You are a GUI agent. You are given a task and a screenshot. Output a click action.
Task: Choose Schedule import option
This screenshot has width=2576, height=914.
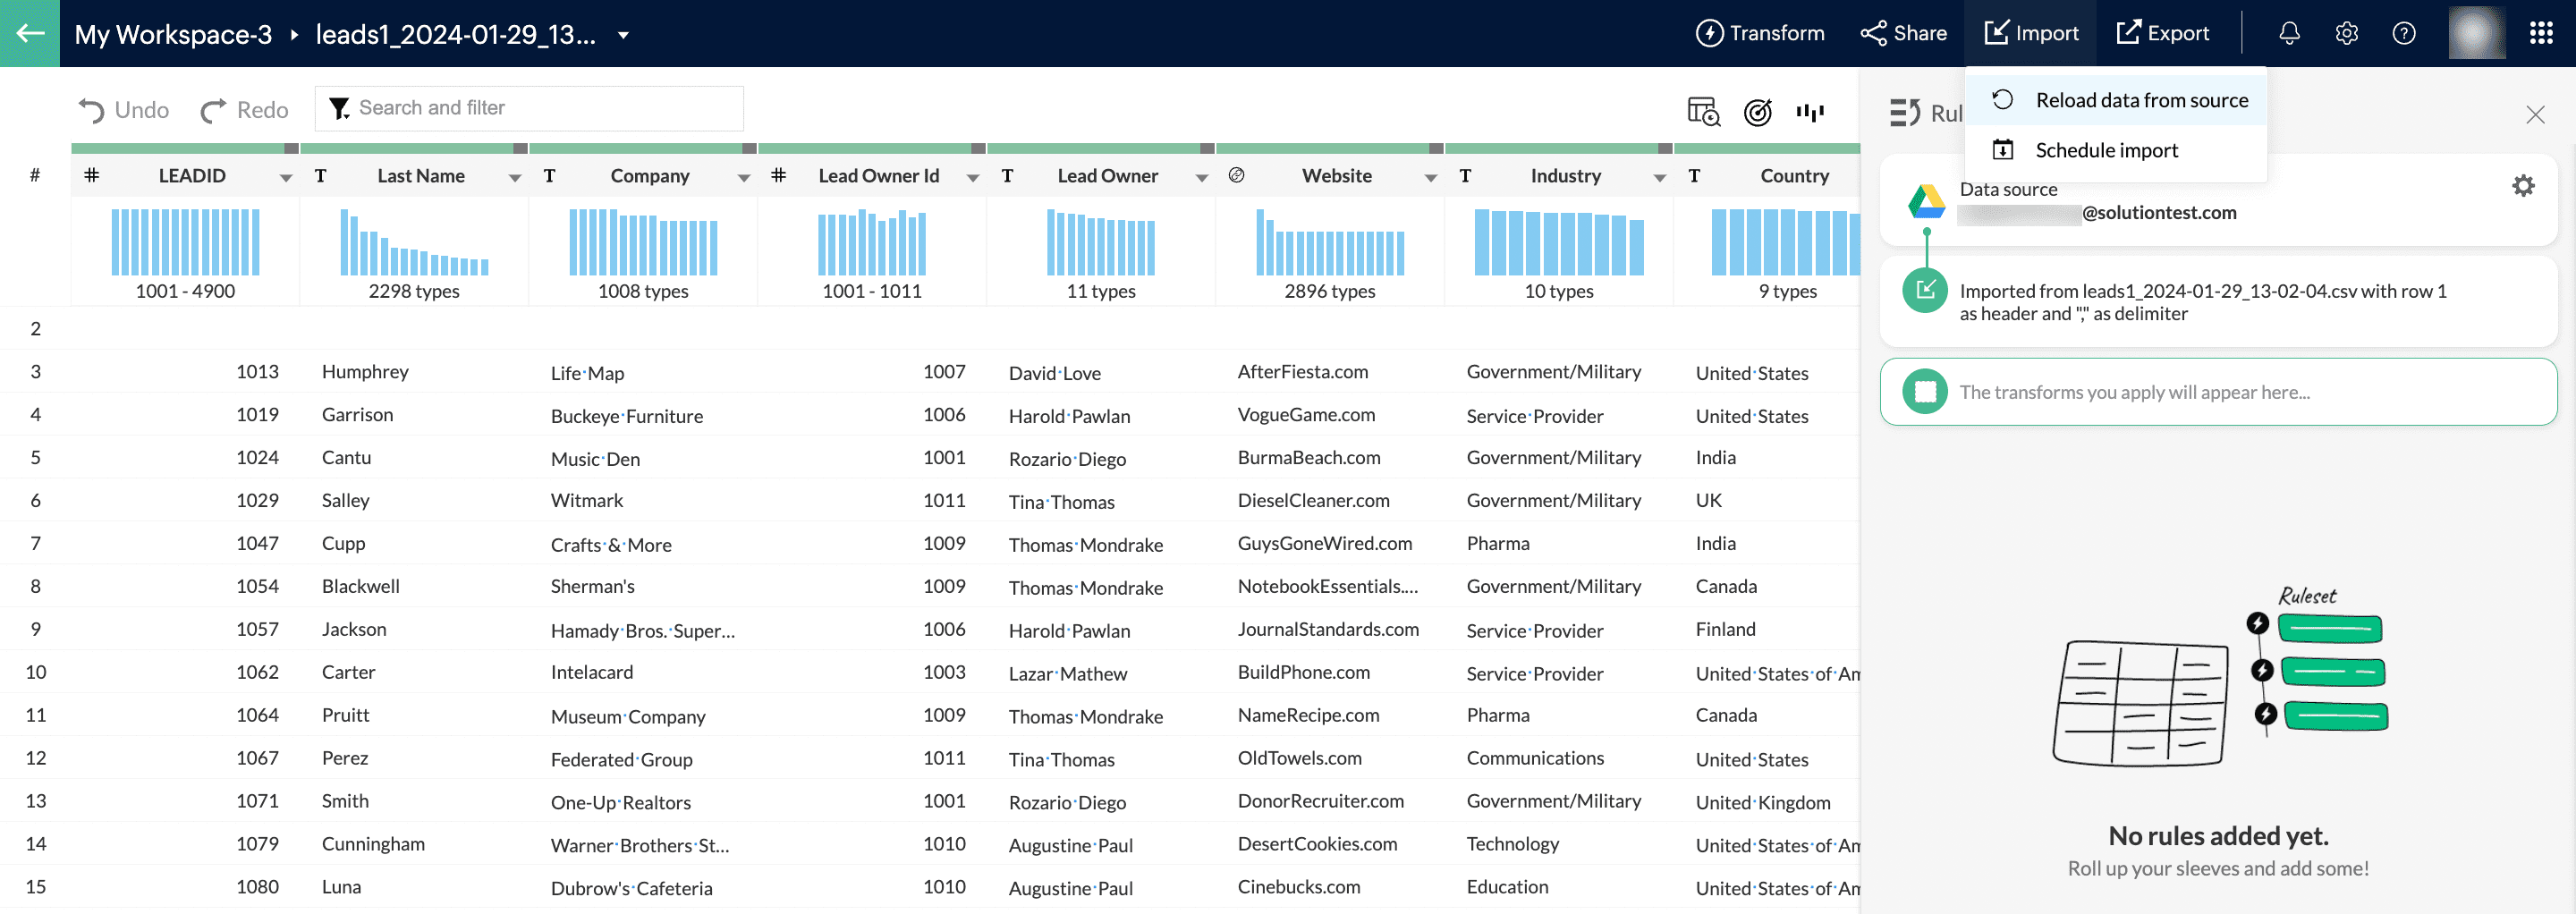coord(2106,150)
